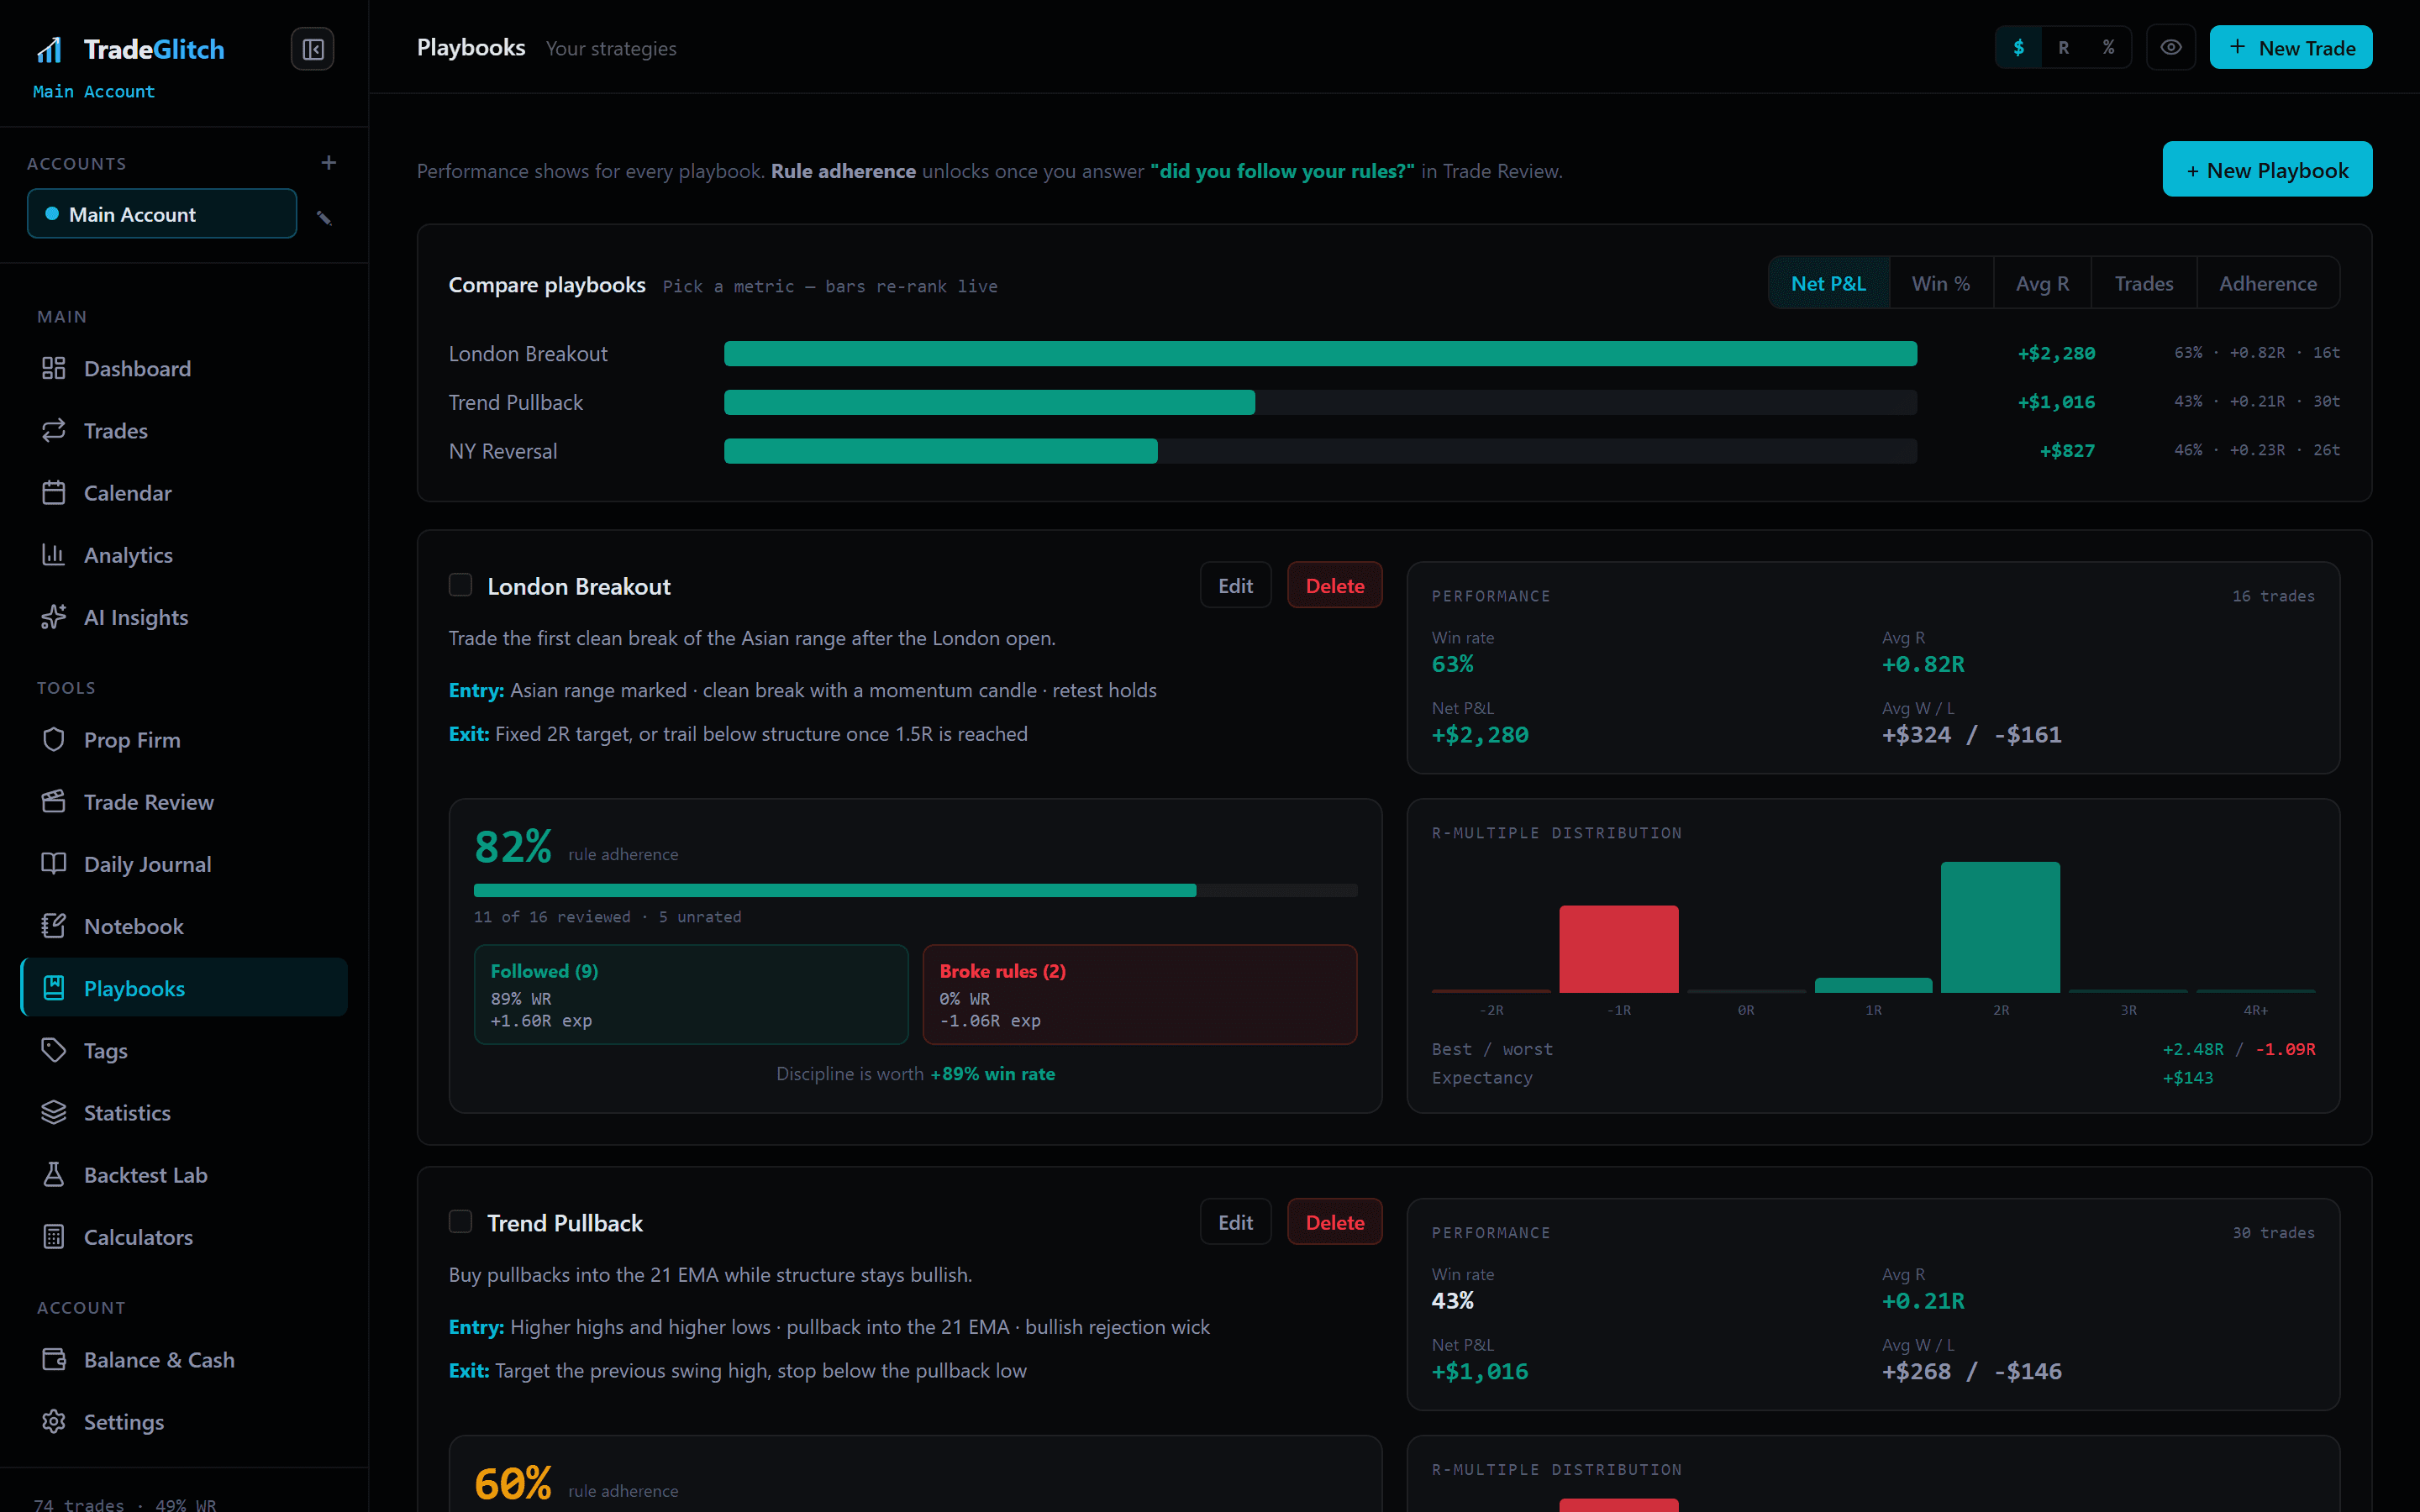Screen dimensions: 2420x1512
Task: Click the 82% rule adherence progress bar
Action: tap(915, 890)
